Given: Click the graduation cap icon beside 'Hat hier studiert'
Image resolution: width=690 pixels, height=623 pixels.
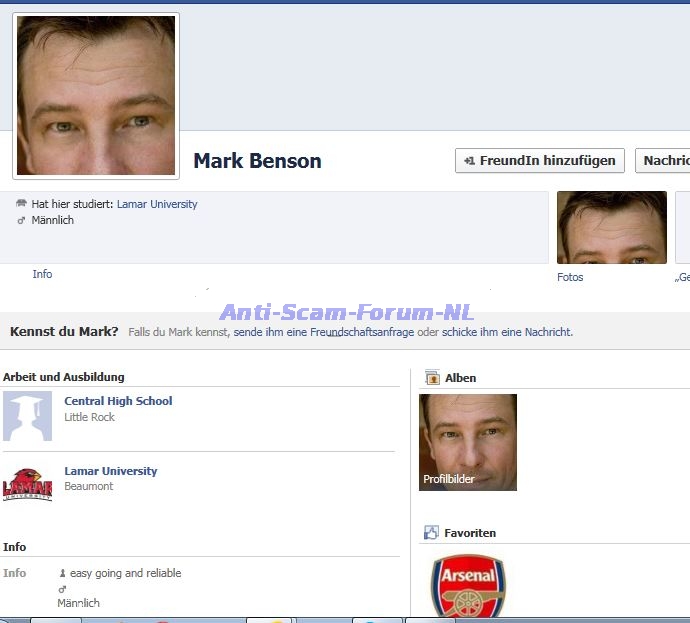Looking at the screenshot, I should (x=21, y=204).
